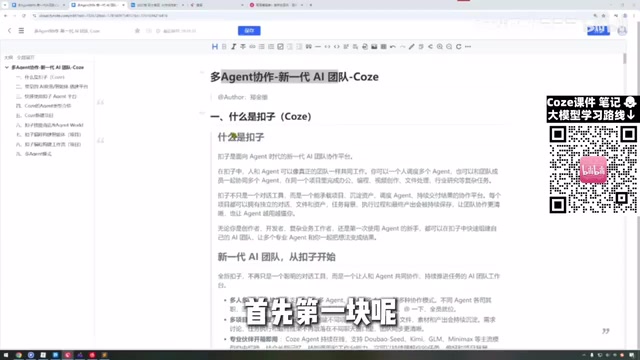Open a new browser tab
This screenshot has width=640, height=360.
coord(311,5)
